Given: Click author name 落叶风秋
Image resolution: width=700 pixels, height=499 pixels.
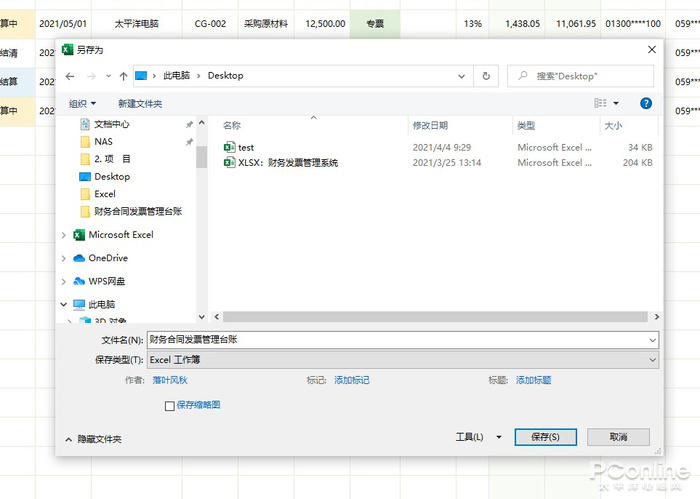Looking at the screenshot, I should tap(170, 380).
